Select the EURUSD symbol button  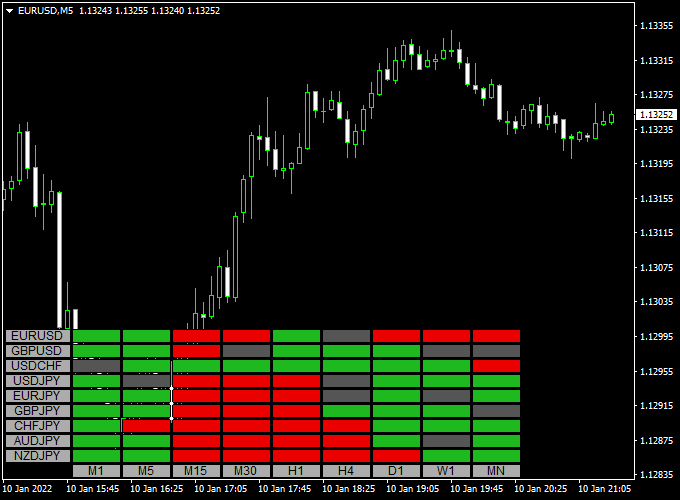coord(38,336)
